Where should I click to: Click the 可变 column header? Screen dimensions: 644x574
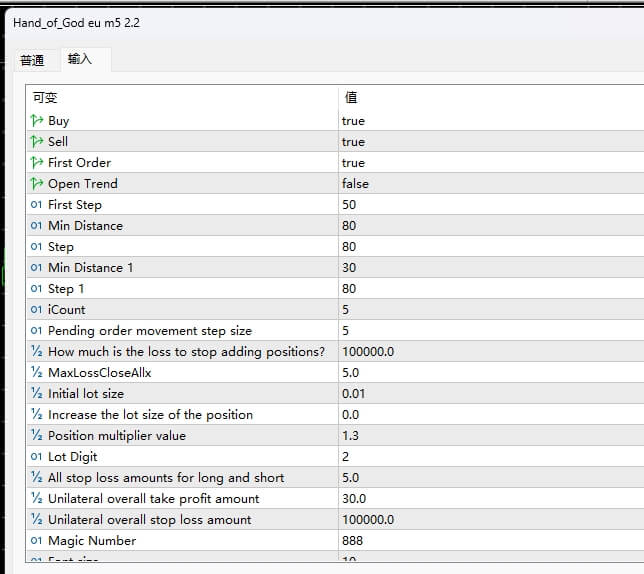pos(45,98)
